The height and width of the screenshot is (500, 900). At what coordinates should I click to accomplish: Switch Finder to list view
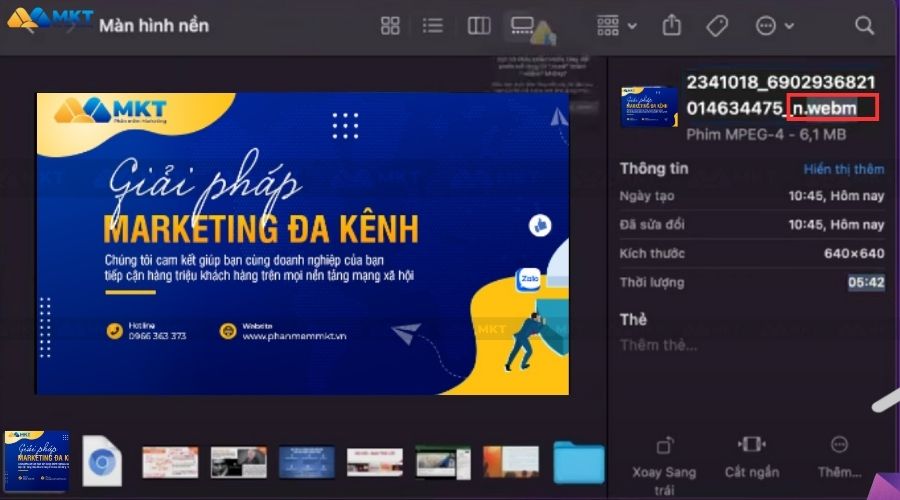click(x=433, y=26)
